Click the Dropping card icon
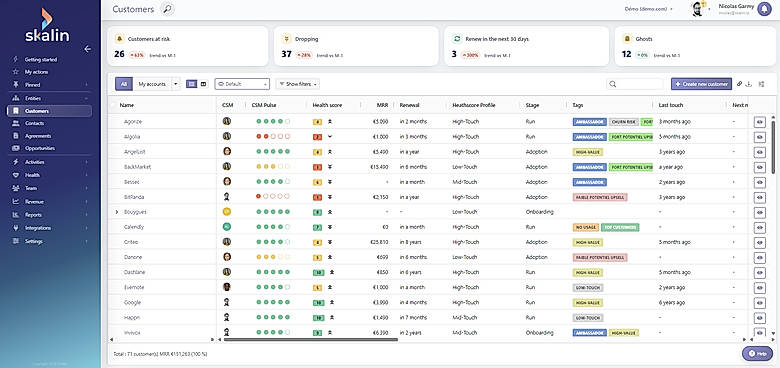This screenshot has width=780, height=368. coord(287,39)
